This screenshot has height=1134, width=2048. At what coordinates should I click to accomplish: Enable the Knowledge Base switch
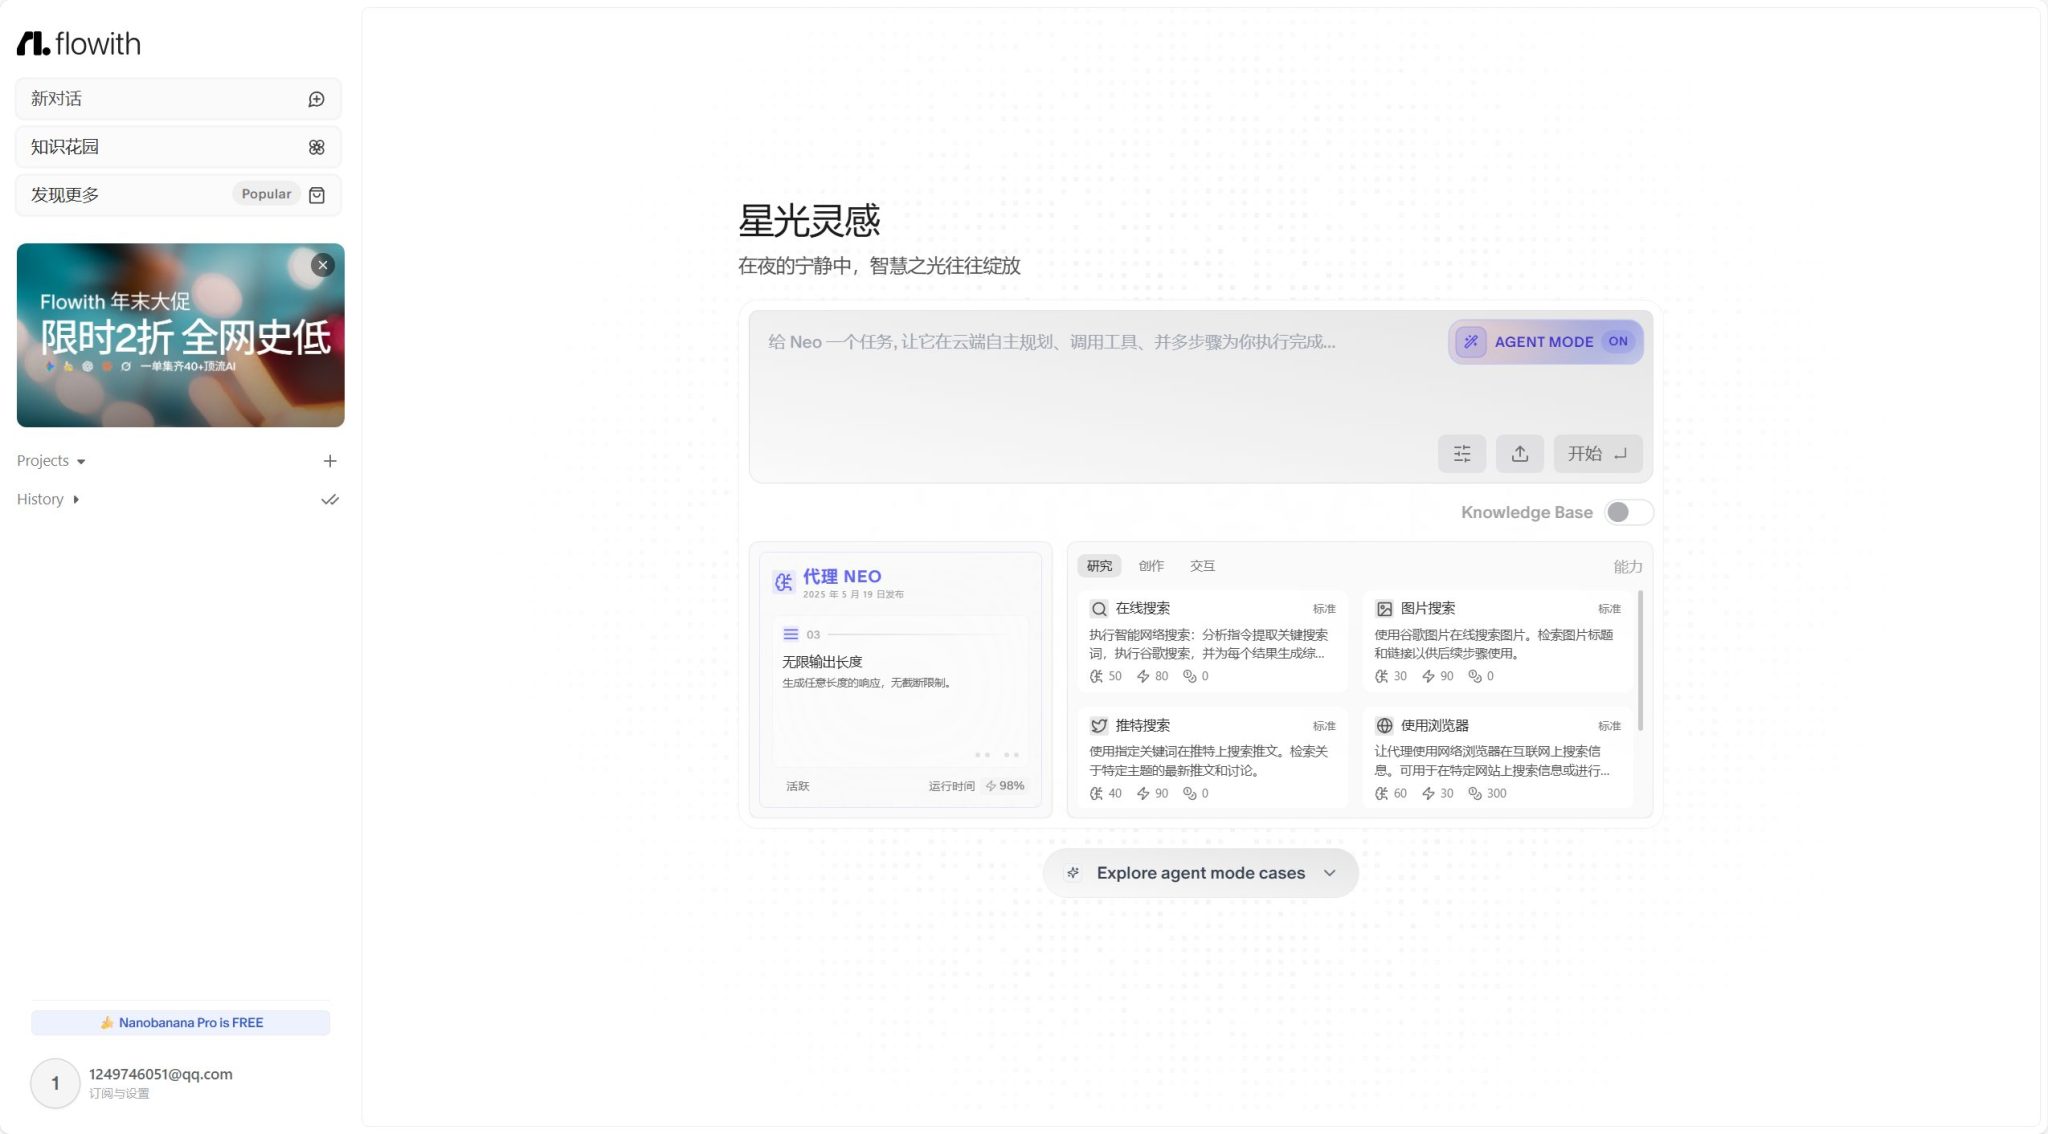click(1628, 513)
